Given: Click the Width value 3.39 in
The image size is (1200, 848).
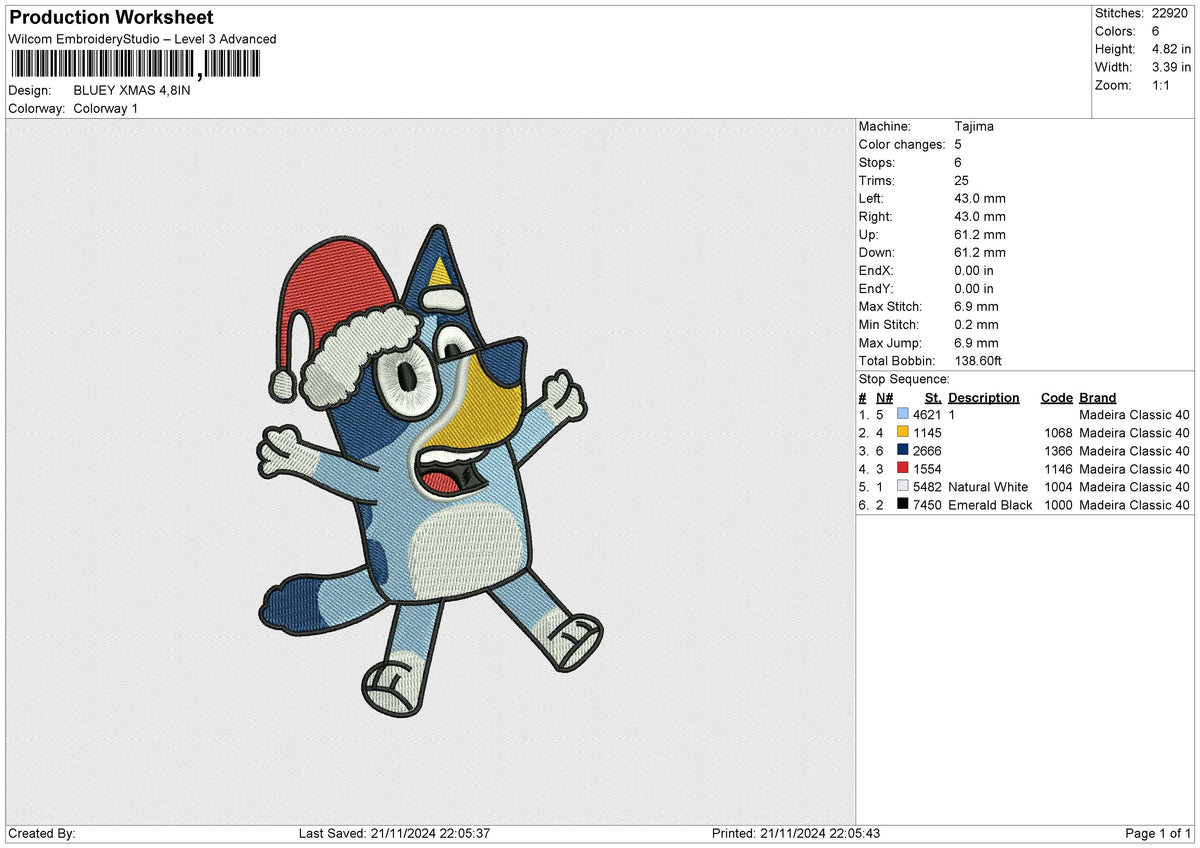Looking at the screenshot, I should pos(1173,67).
